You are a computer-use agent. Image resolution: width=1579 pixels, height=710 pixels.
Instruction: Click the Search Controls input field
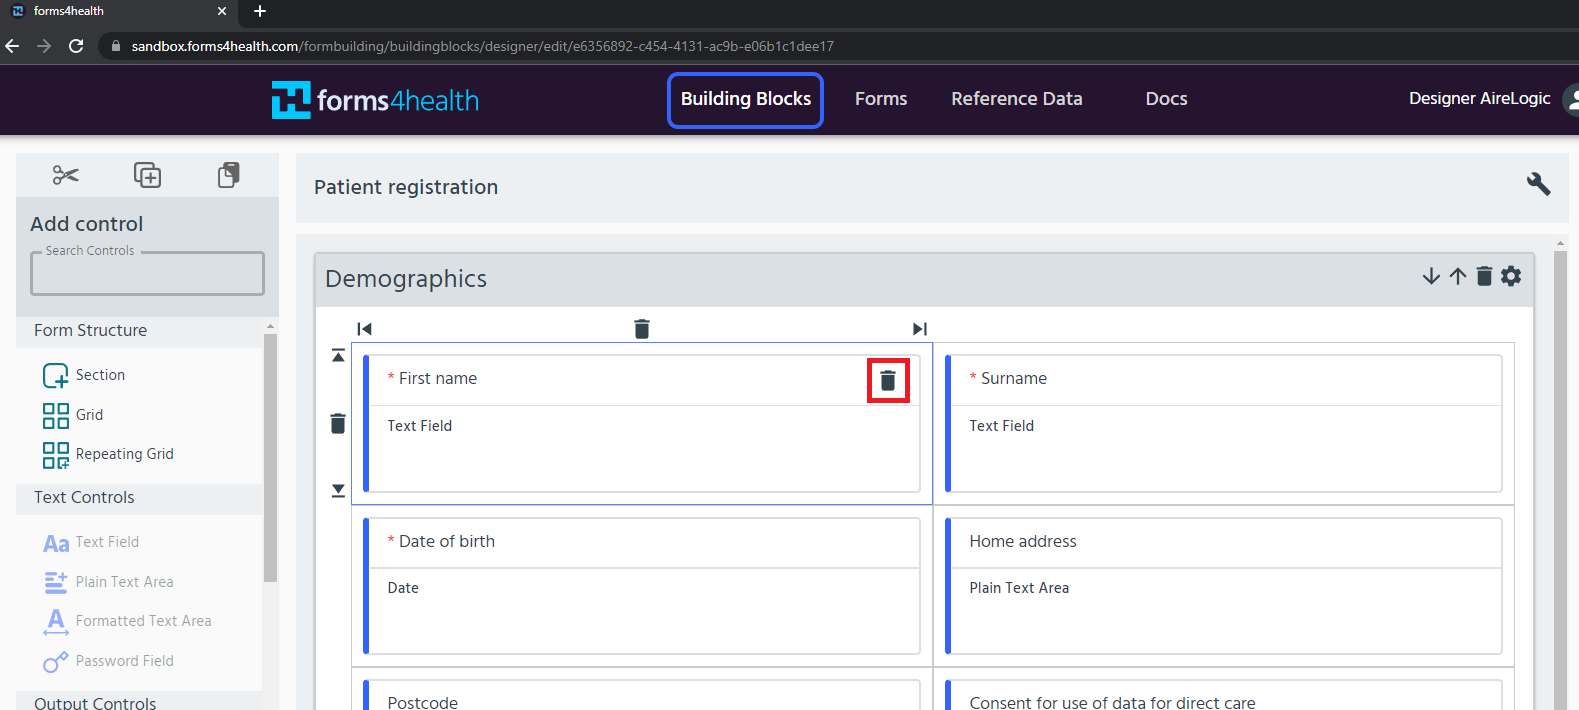(147, 273)
